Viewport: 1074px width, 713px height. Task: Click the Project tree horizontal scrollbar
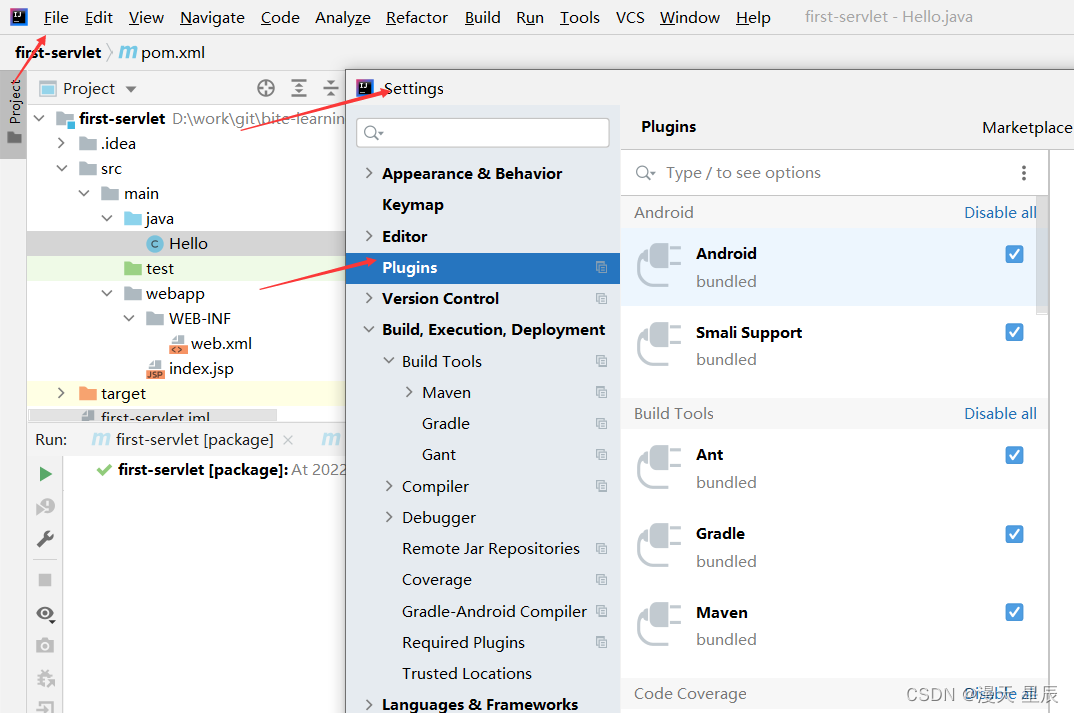153,415
